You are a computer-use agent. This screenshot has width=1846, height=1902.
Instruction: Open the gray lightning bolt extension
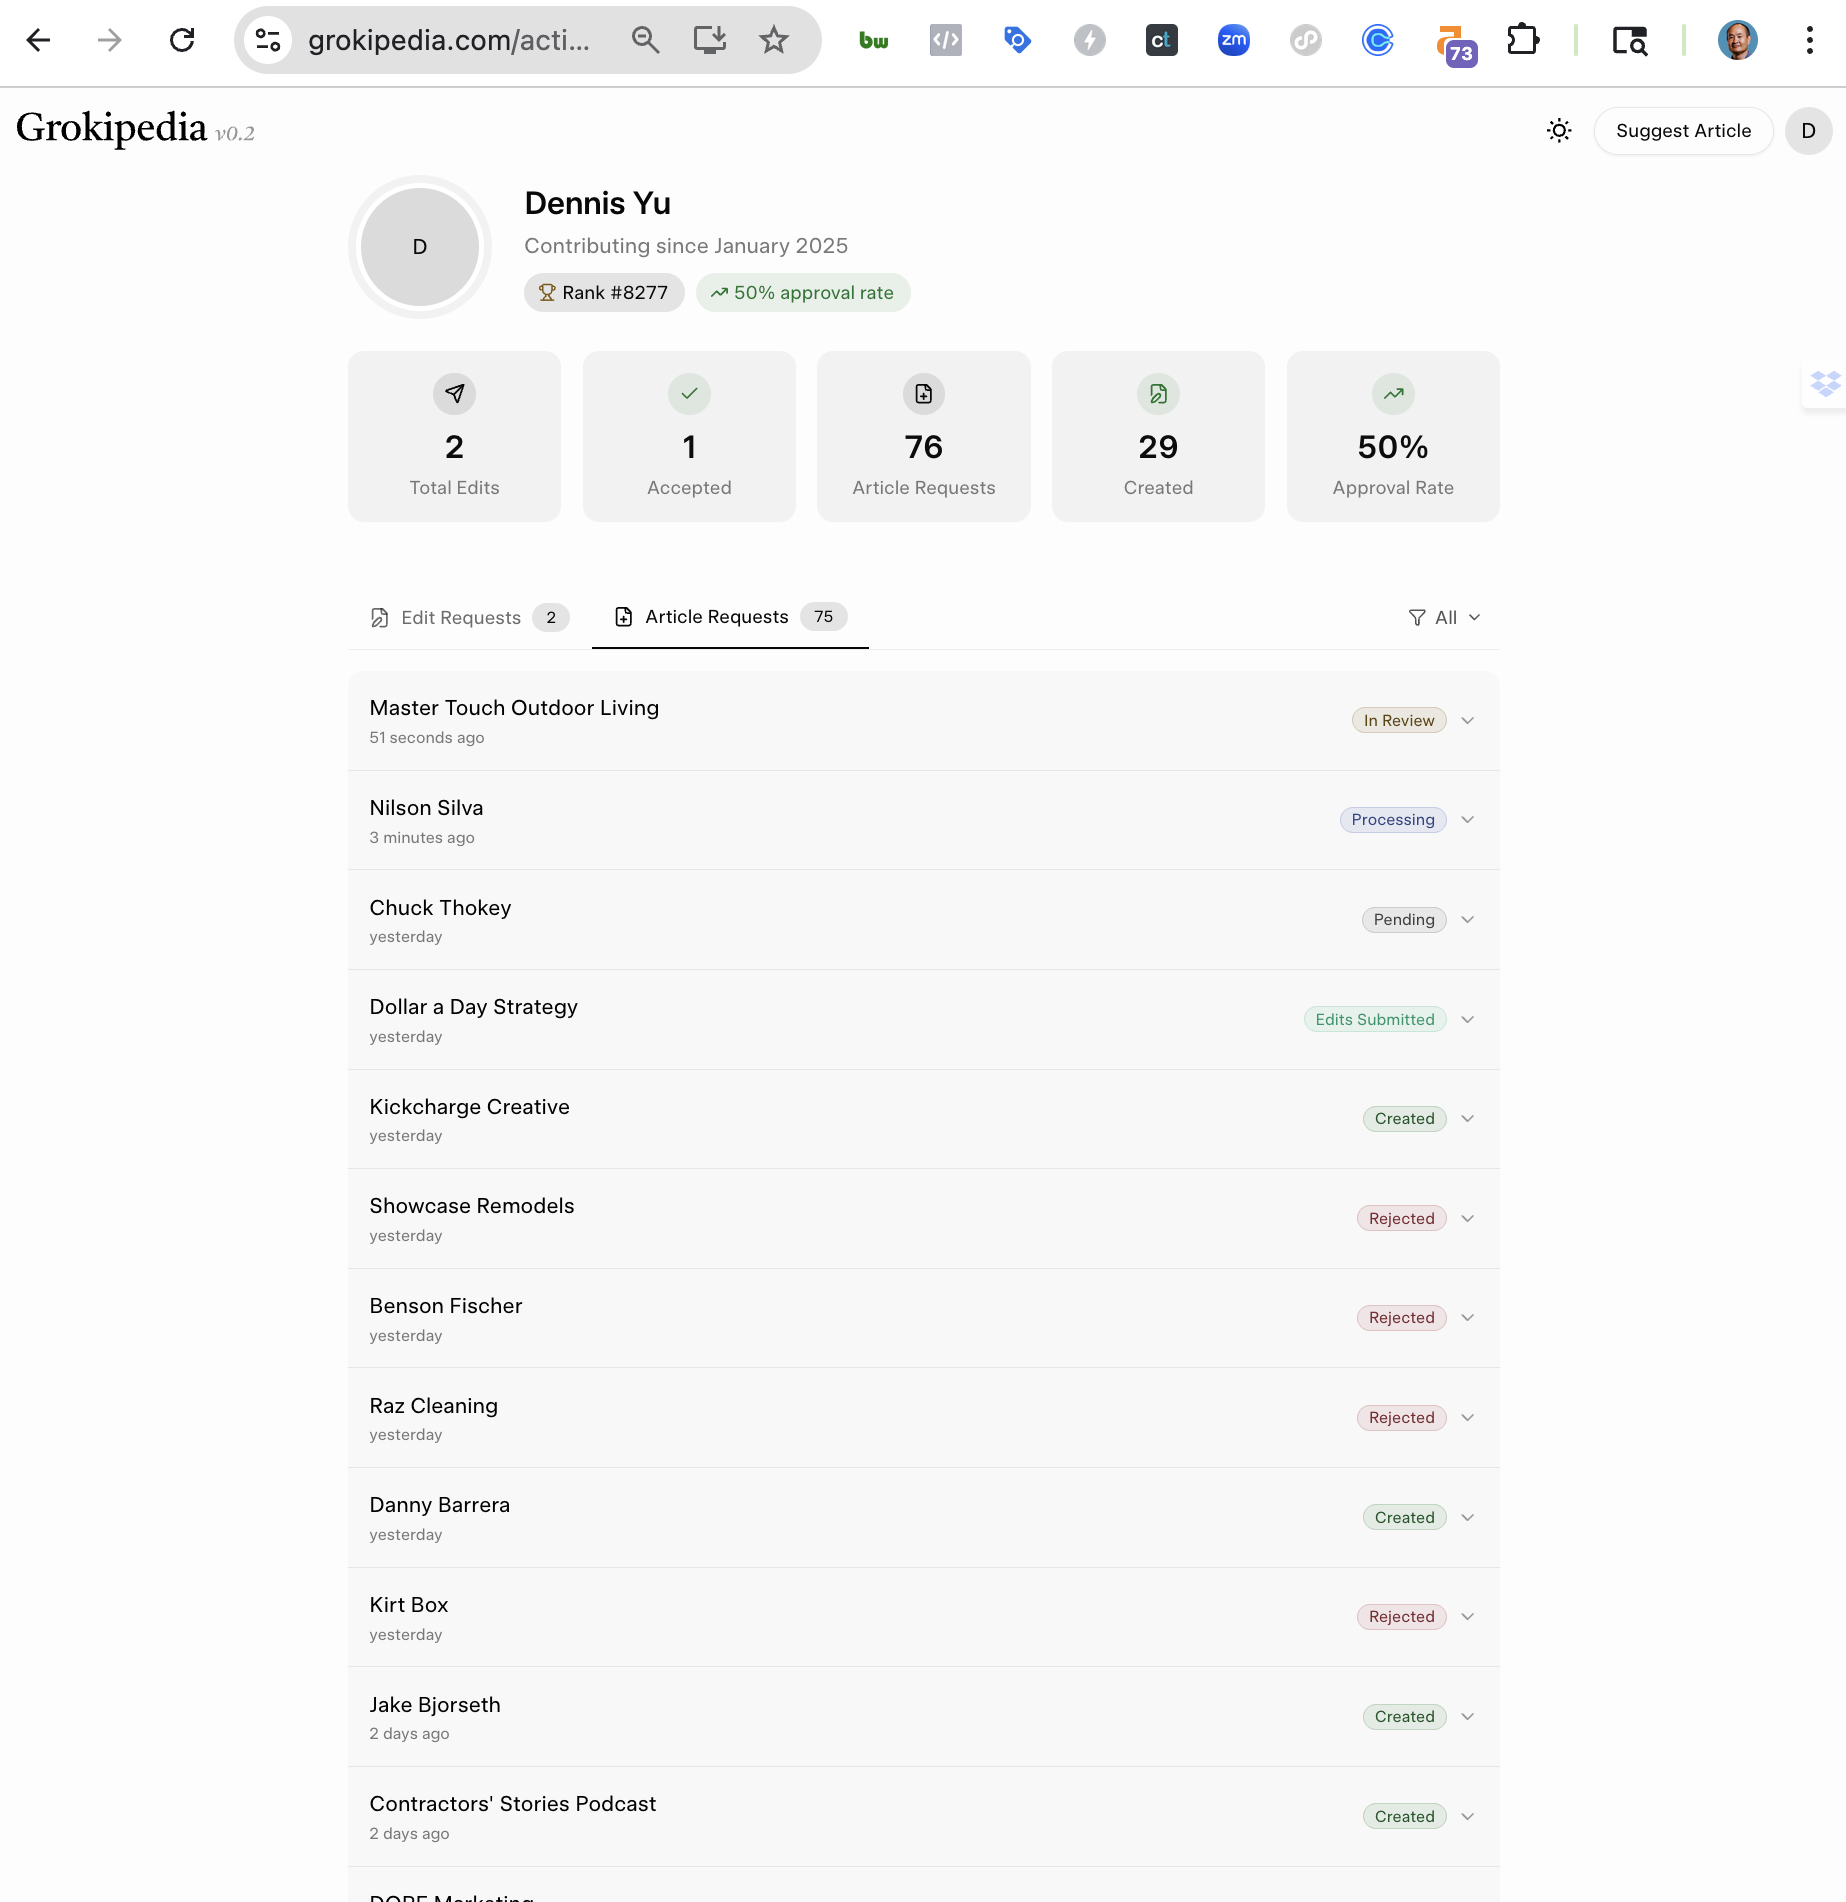(1090, 40)
